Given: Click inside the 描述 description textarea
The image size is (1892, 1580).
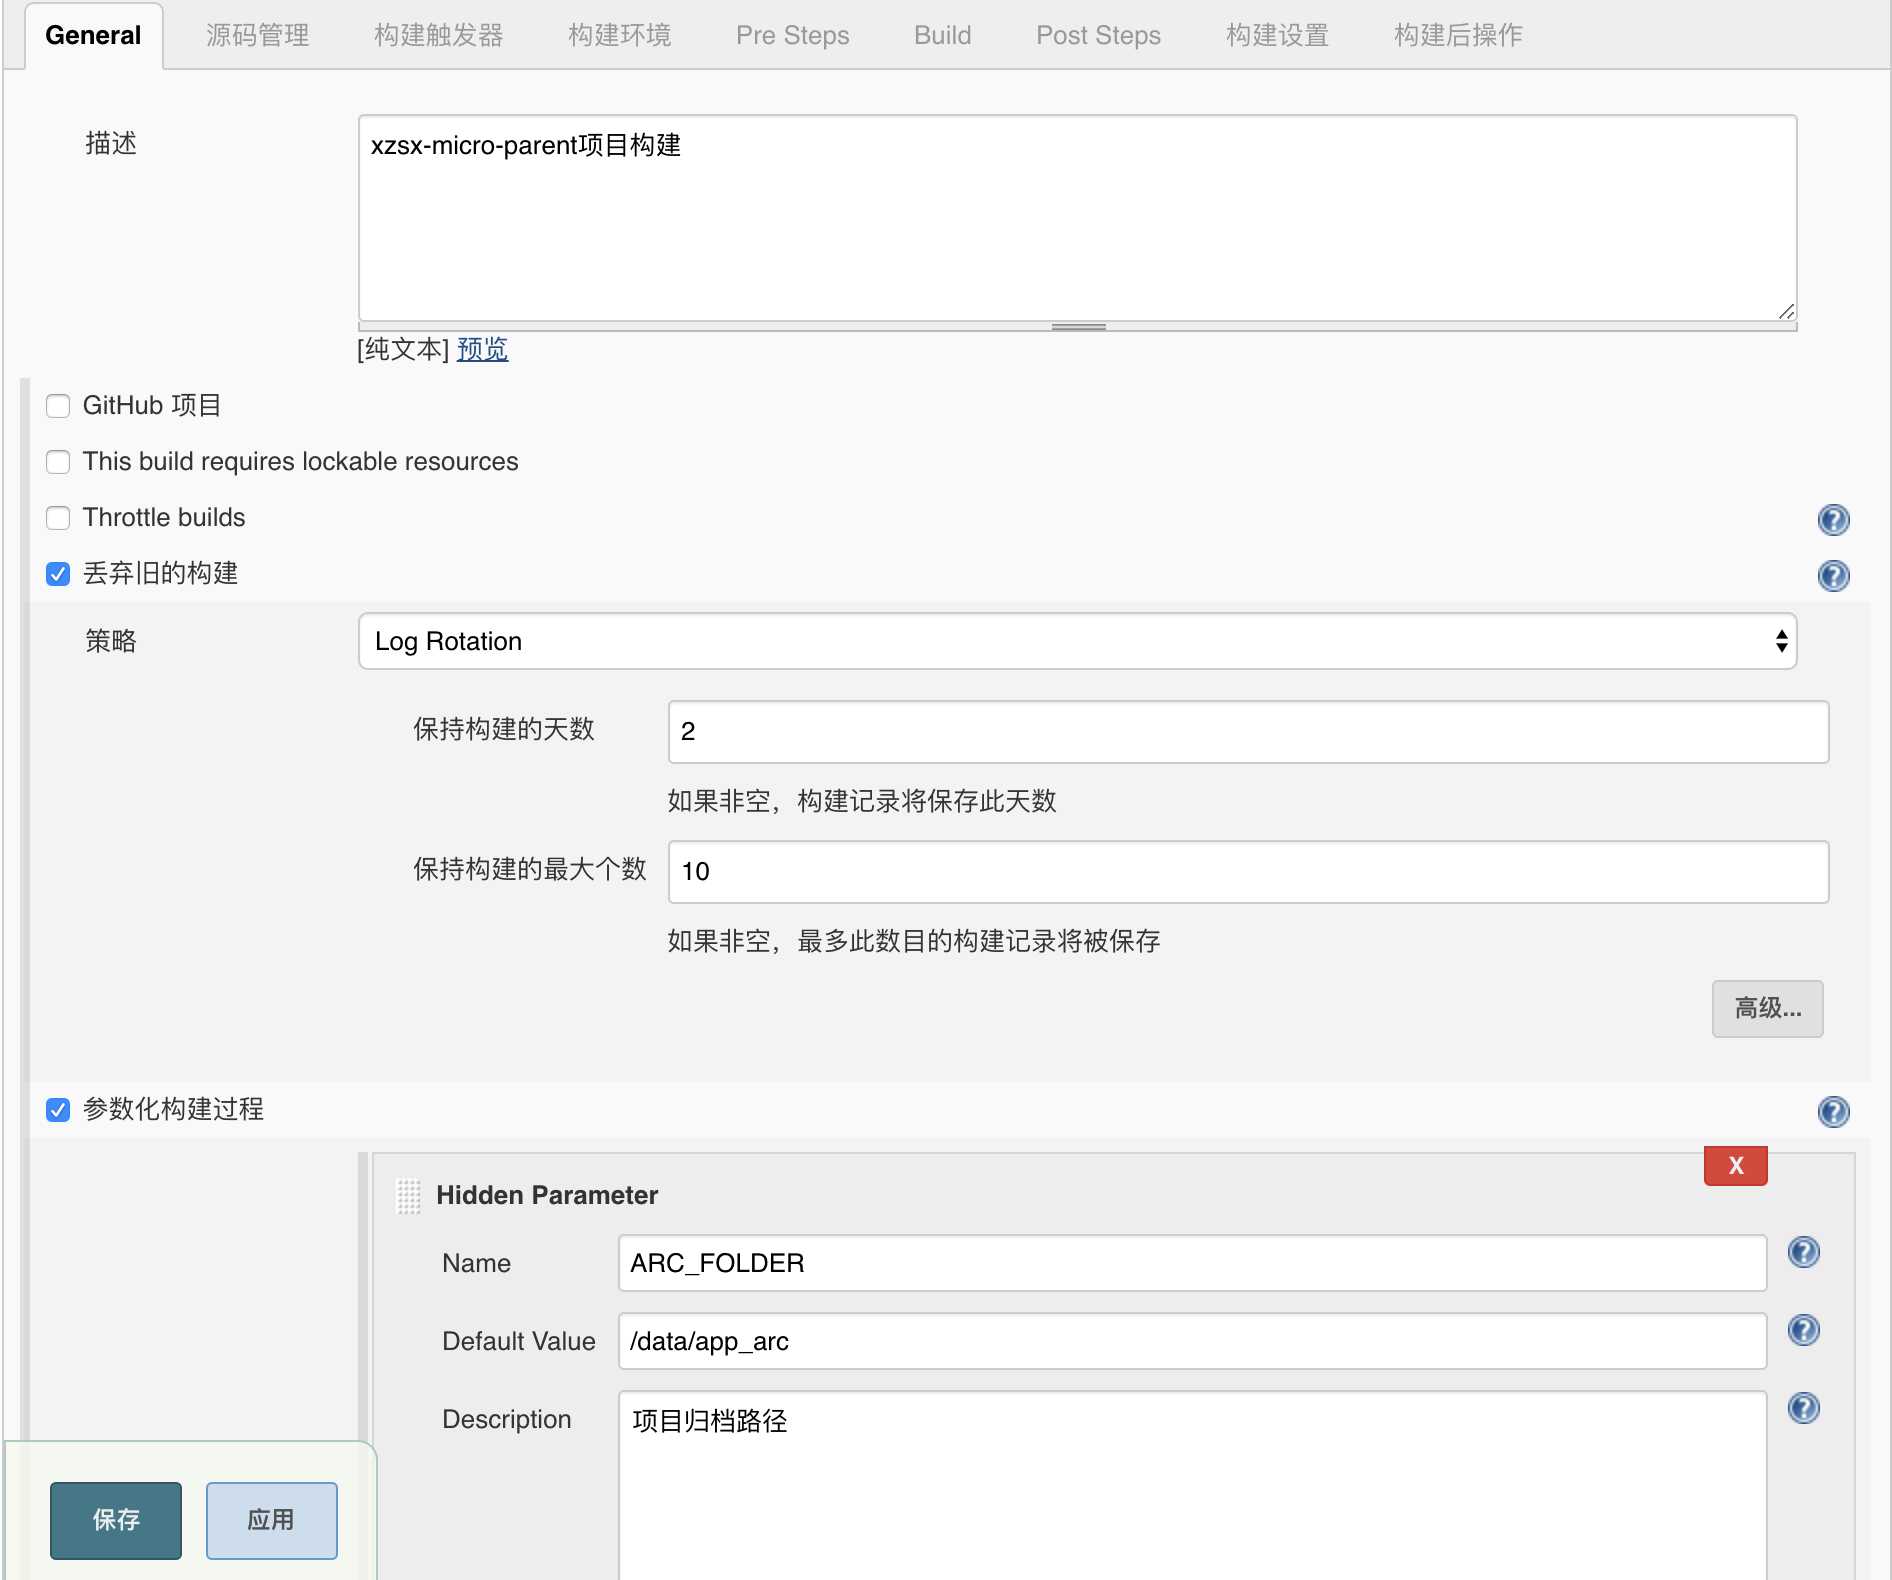Looking at the screenshot, I should tap(1077, 218).
